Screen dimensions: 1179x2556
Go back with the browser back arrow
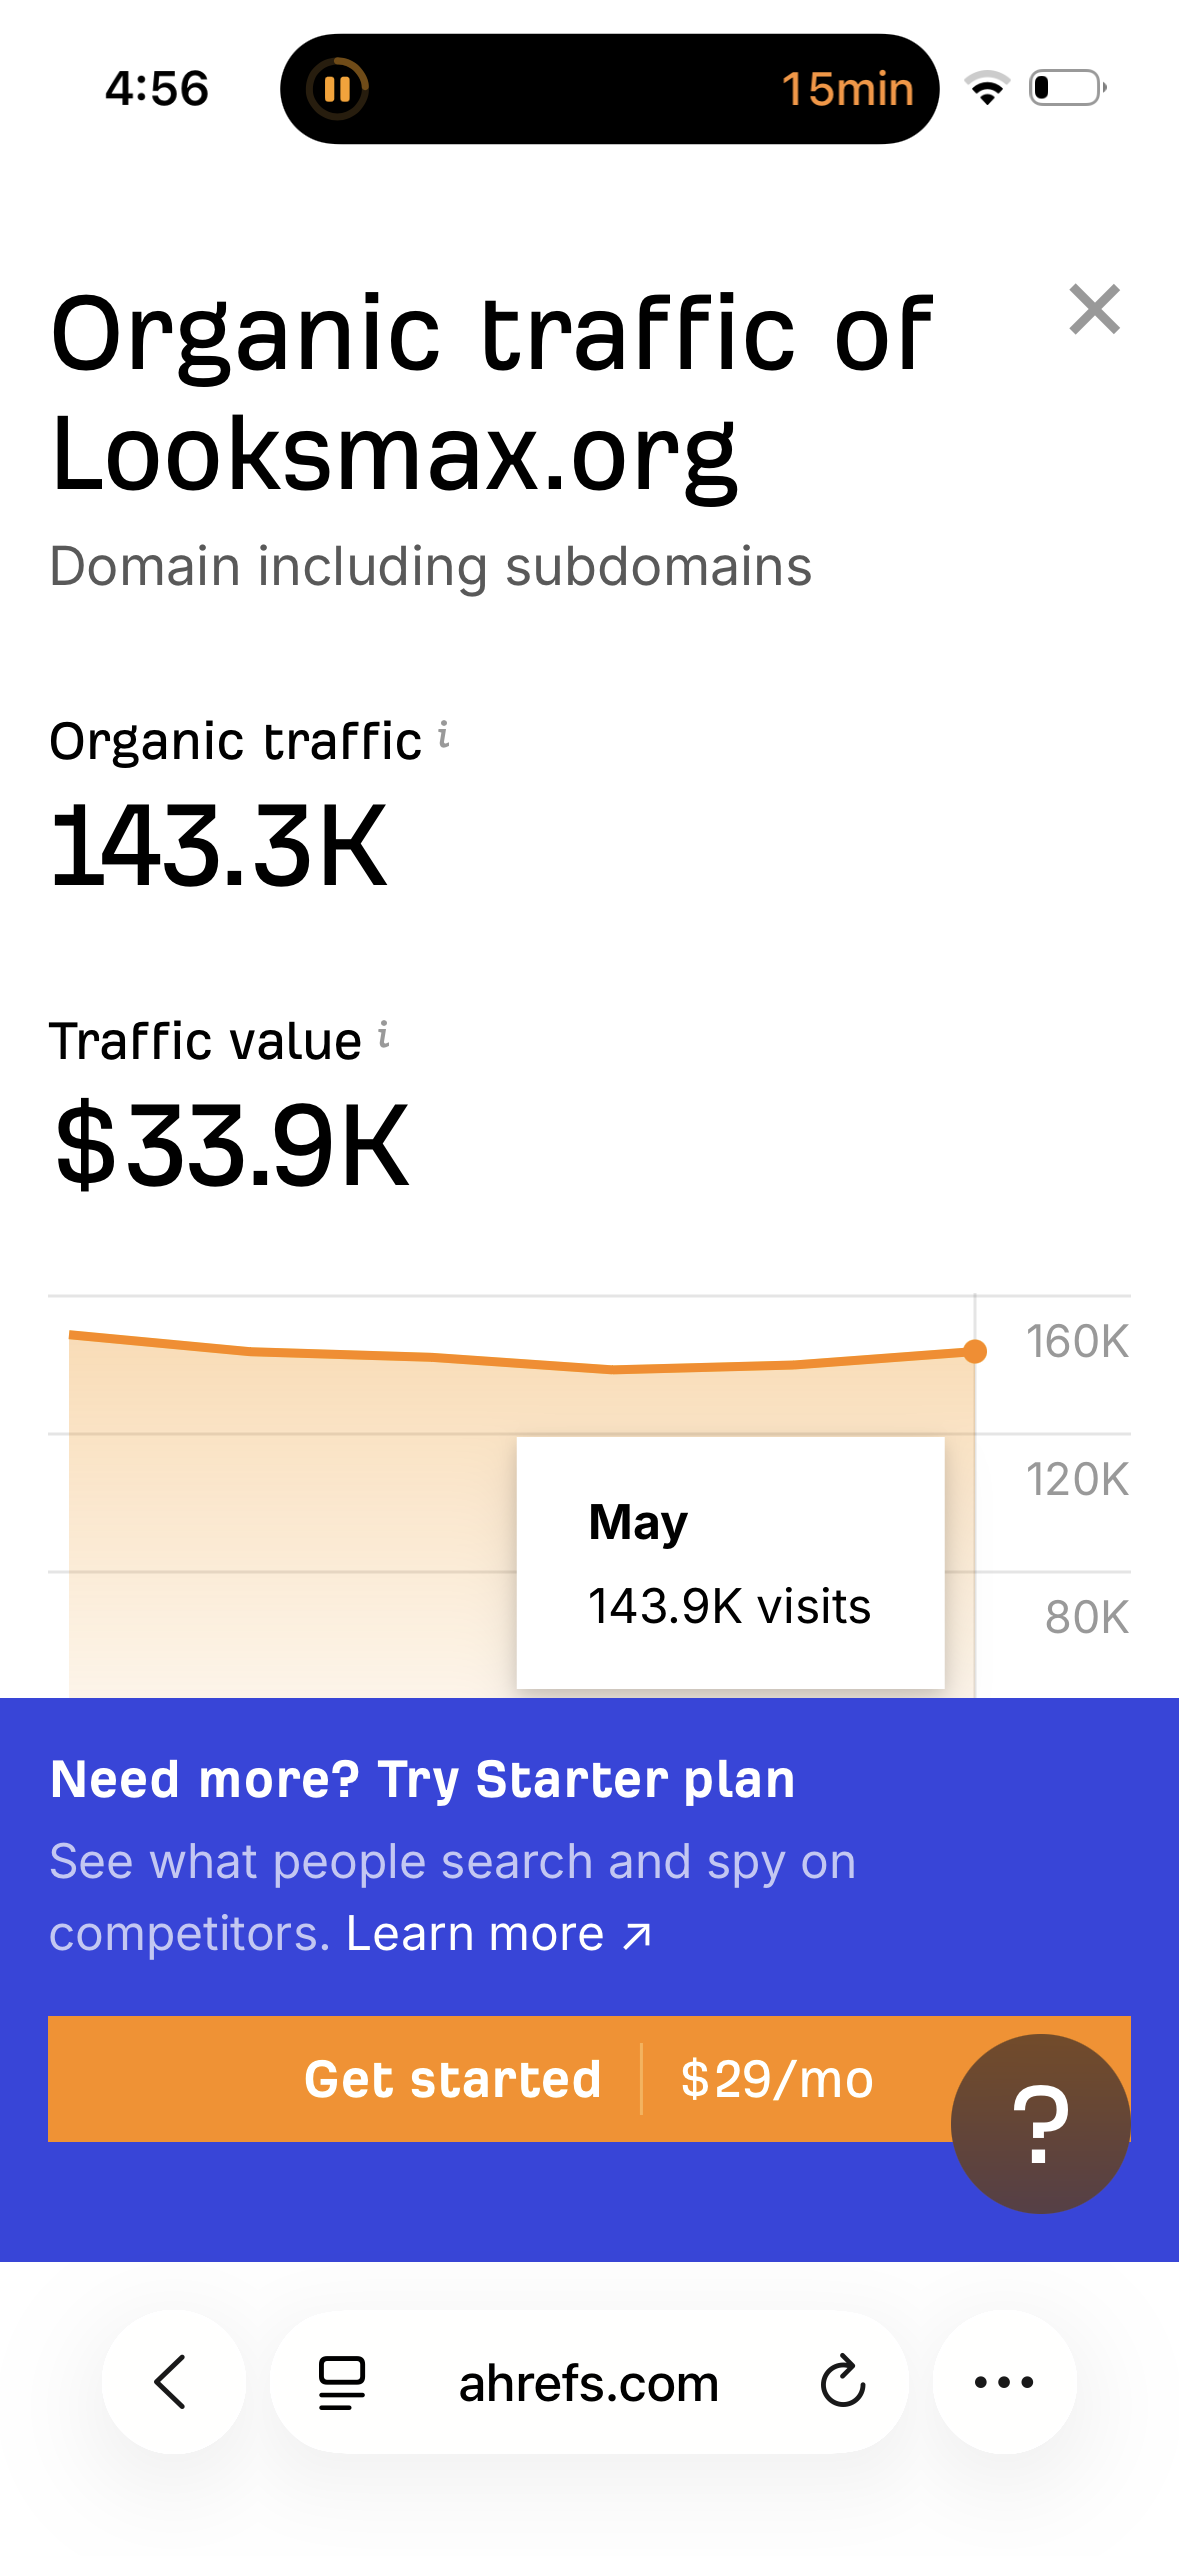point(172,2381)
